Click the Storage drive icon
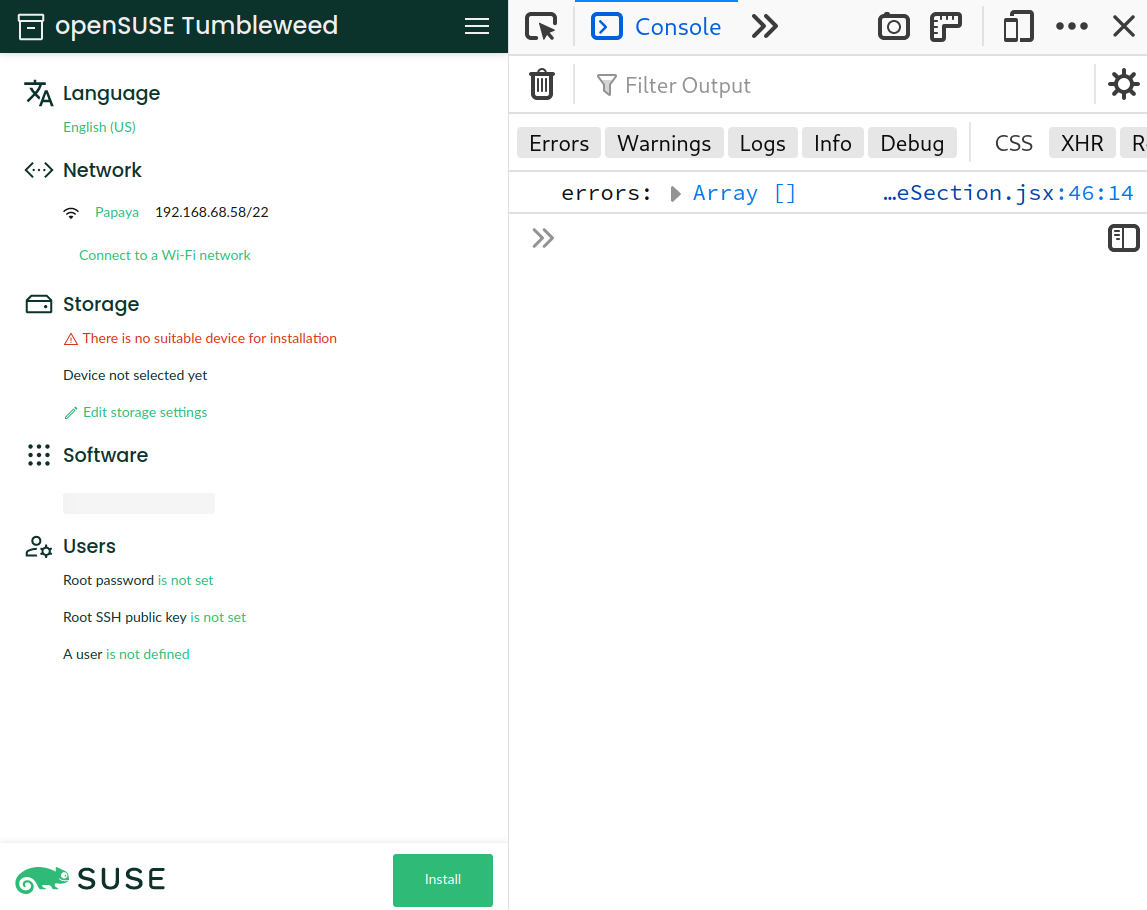1147x910 pixels. click(39, 304)
